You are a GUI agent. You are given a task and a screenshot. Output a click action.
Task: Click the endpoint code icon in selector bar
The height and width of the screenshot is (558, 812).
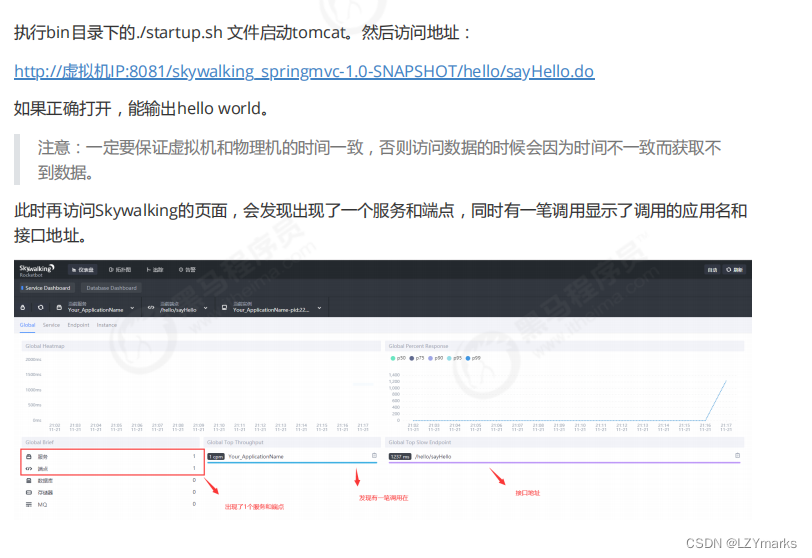151,307
